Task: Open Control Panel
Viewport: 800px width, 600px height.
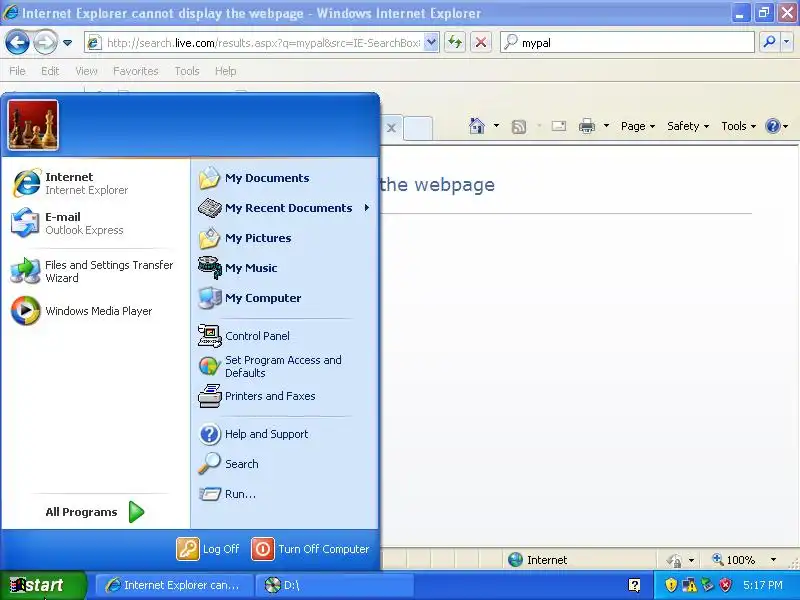Action: pyautogui.click(x=284, y=336)
